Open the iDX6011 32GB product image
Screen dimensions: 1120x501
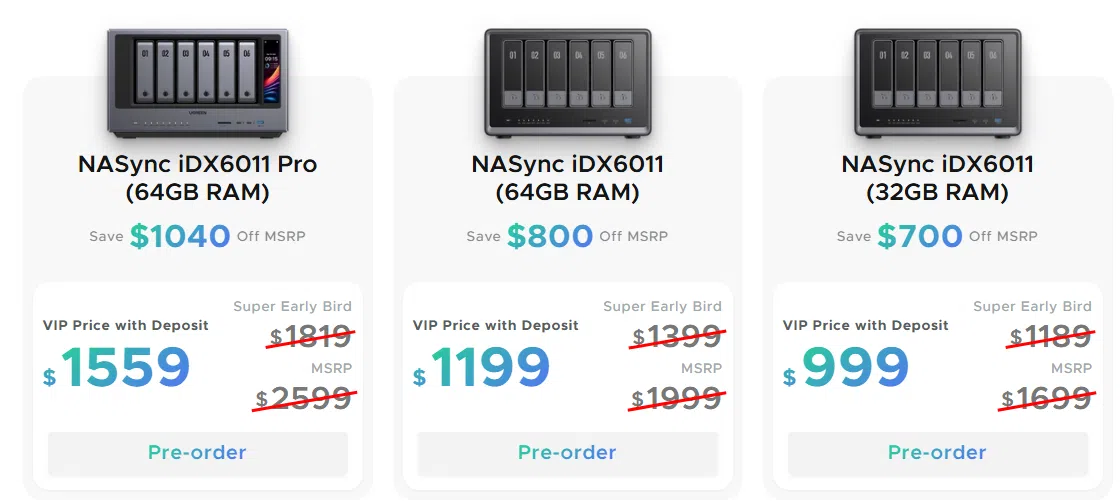938,83
